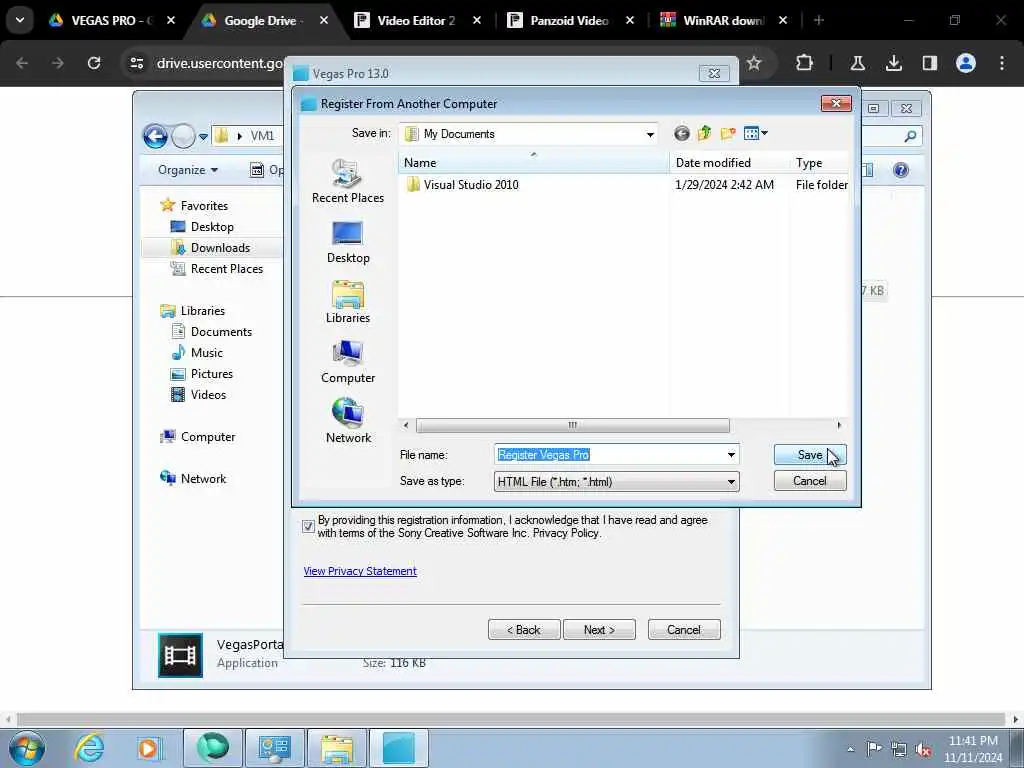Viewport: 1024px width, 768px height.
Task: Click the Explorer help question mark icon
Action: coord(901,170)
